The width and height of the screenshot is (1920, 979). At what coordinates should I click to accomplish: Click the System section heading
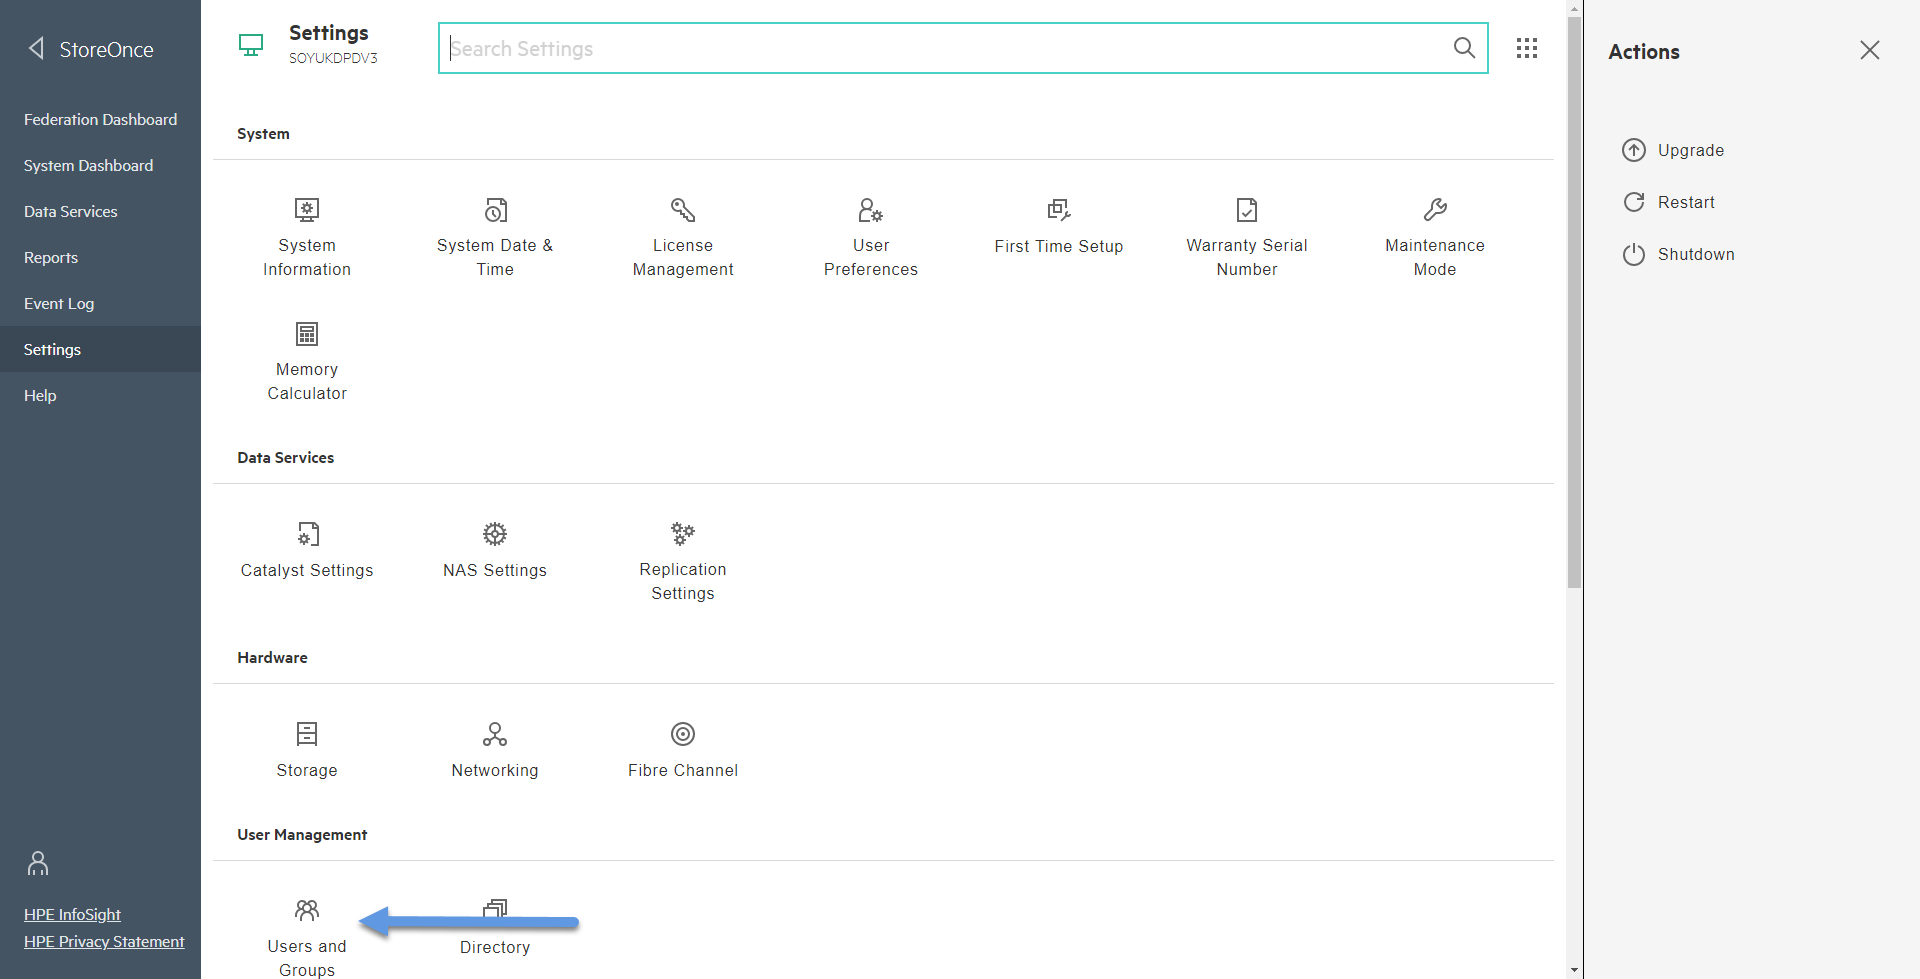263,133
